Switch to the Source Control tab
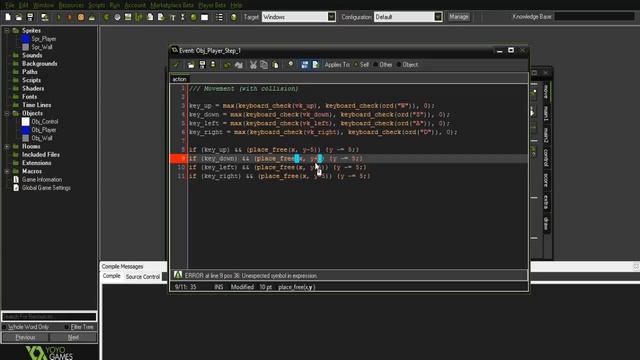The width and height of the screenshot is (640, 360). [143, 277]
